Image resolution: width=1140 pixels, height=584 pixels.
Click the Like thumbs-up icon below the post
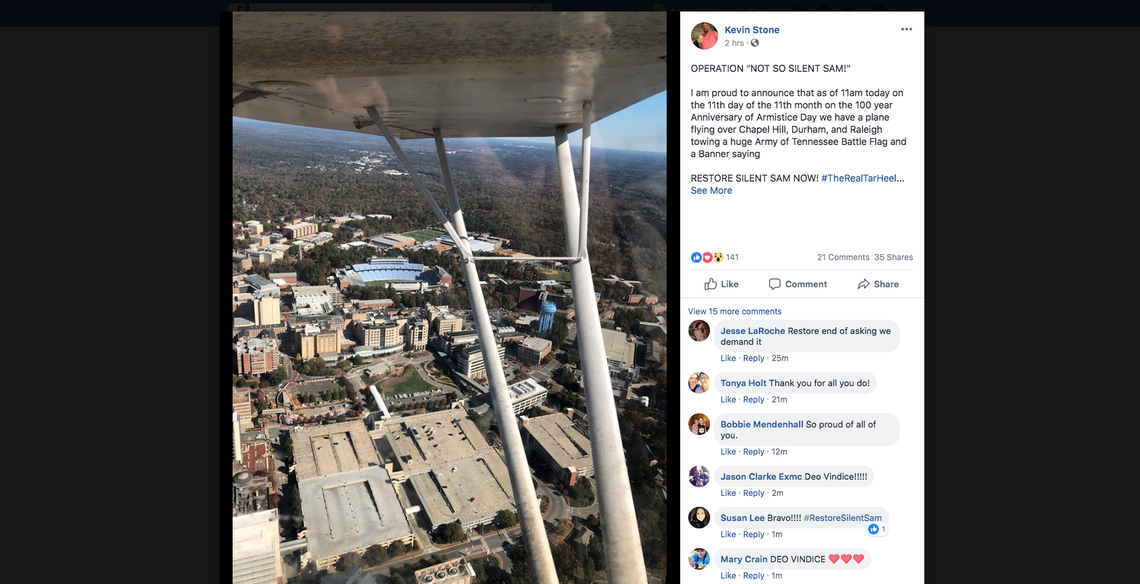click(x=710, y=283)
